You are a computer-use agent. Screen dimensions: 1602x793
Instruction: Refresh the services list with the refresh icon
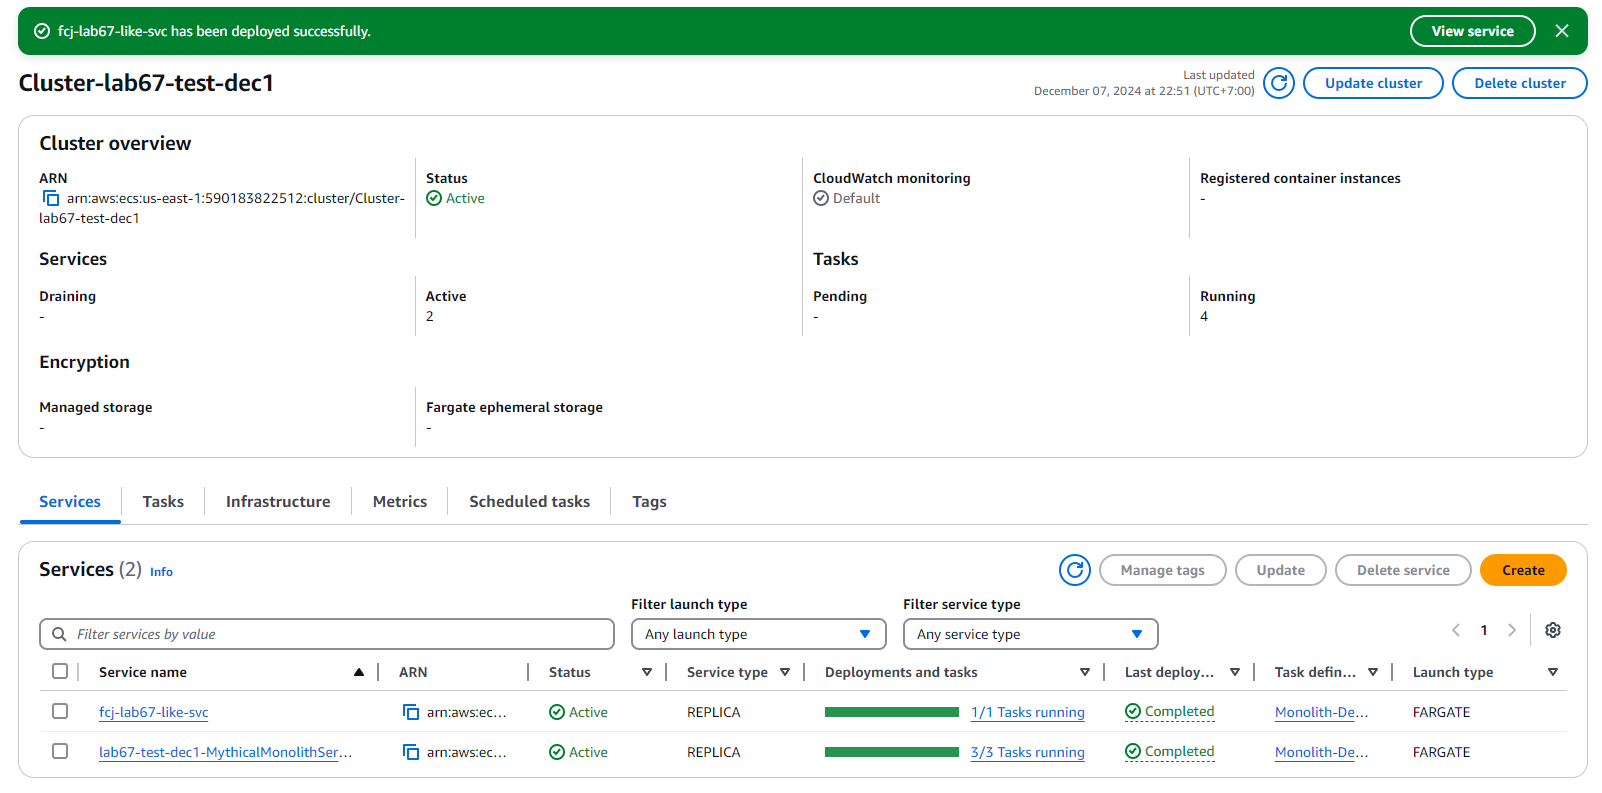click(1075, 570)
